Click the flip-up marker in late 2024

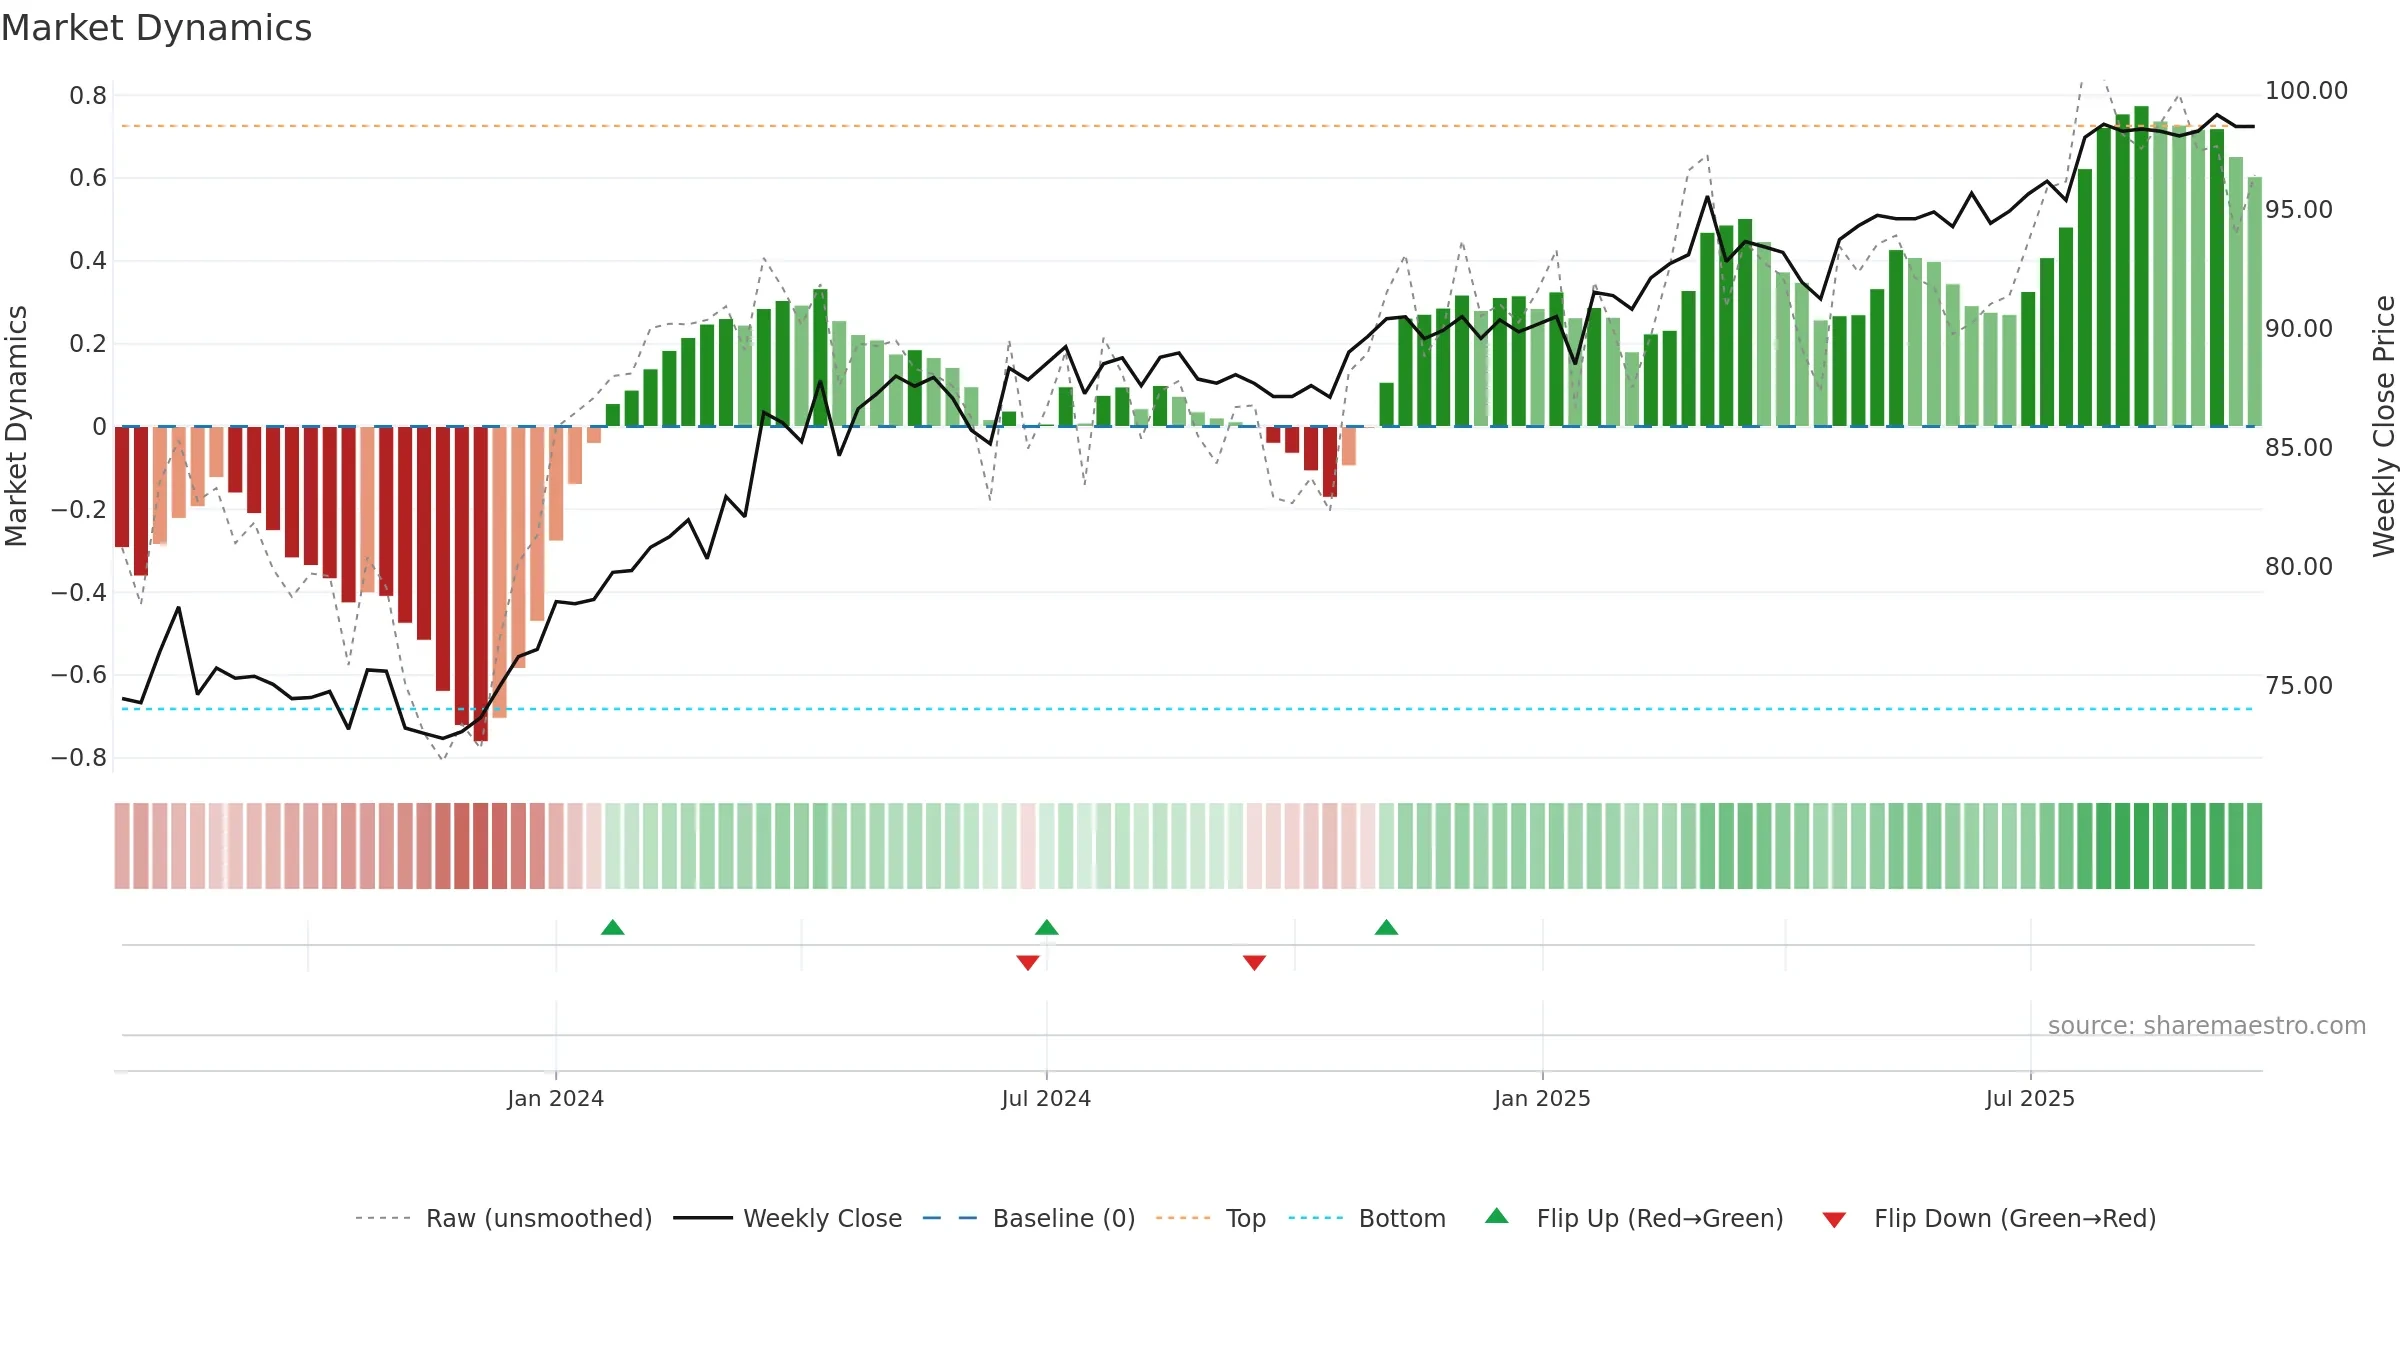click(1386, 927)
